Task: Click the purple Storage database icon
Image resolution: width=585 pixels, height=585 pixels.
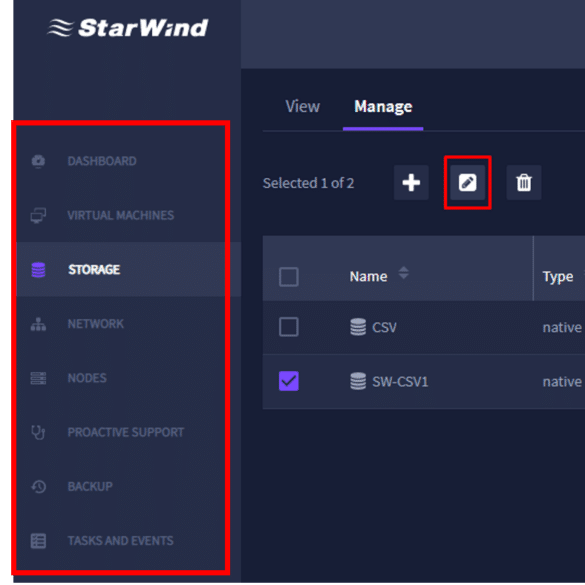Action: (38, 270)
